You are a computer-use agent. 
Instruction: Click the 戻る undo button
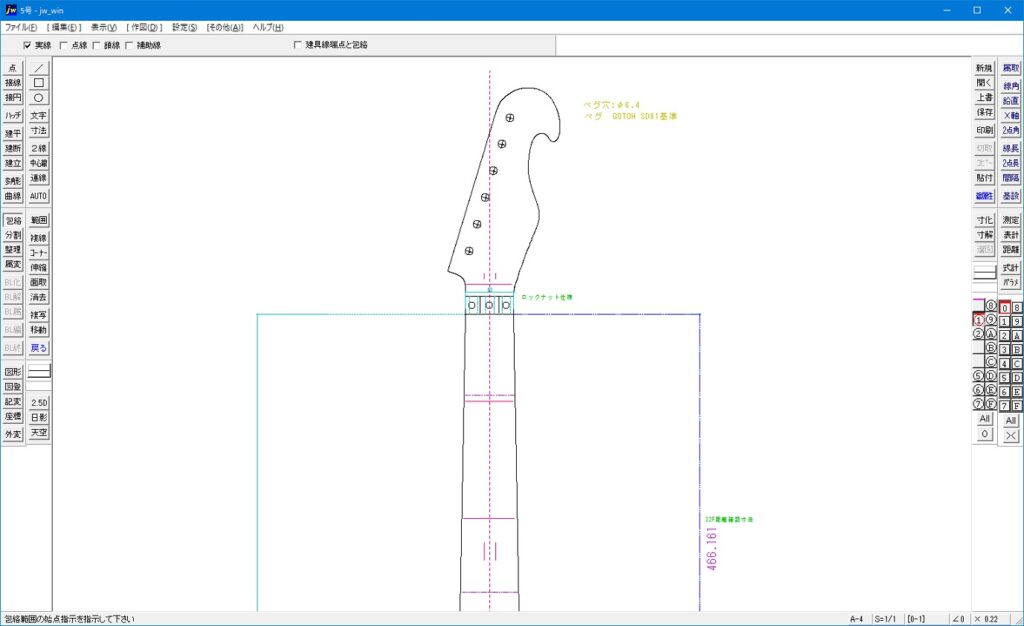pyautogui.click(x=39, y=348)
